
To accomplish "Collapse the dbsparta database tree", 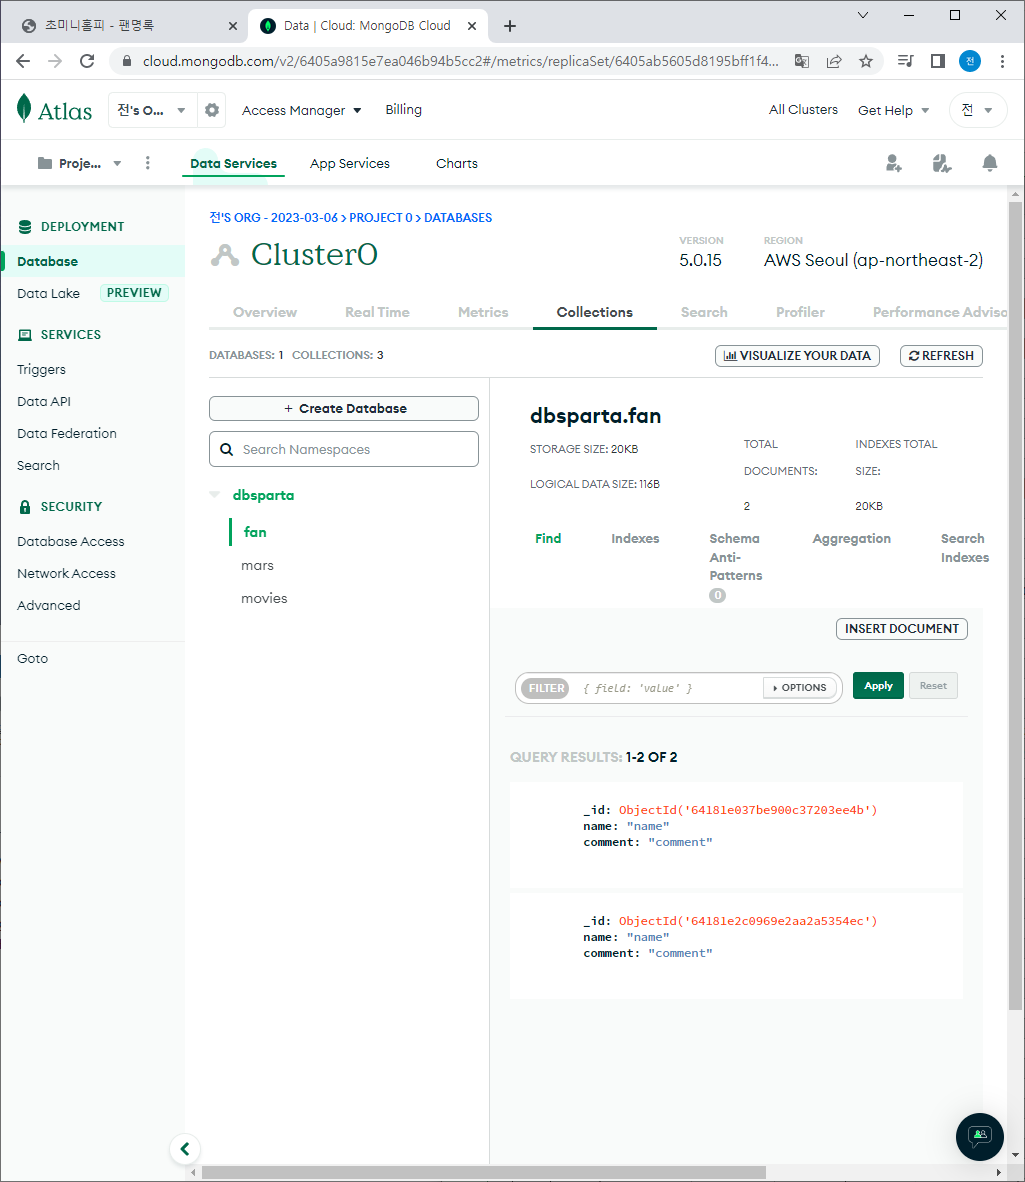I will pos(215,495).
